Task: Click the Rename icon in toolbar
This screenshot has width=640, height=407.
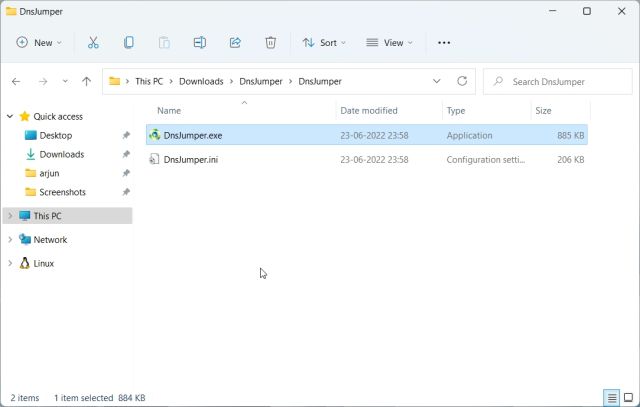Action: (200, 42)
